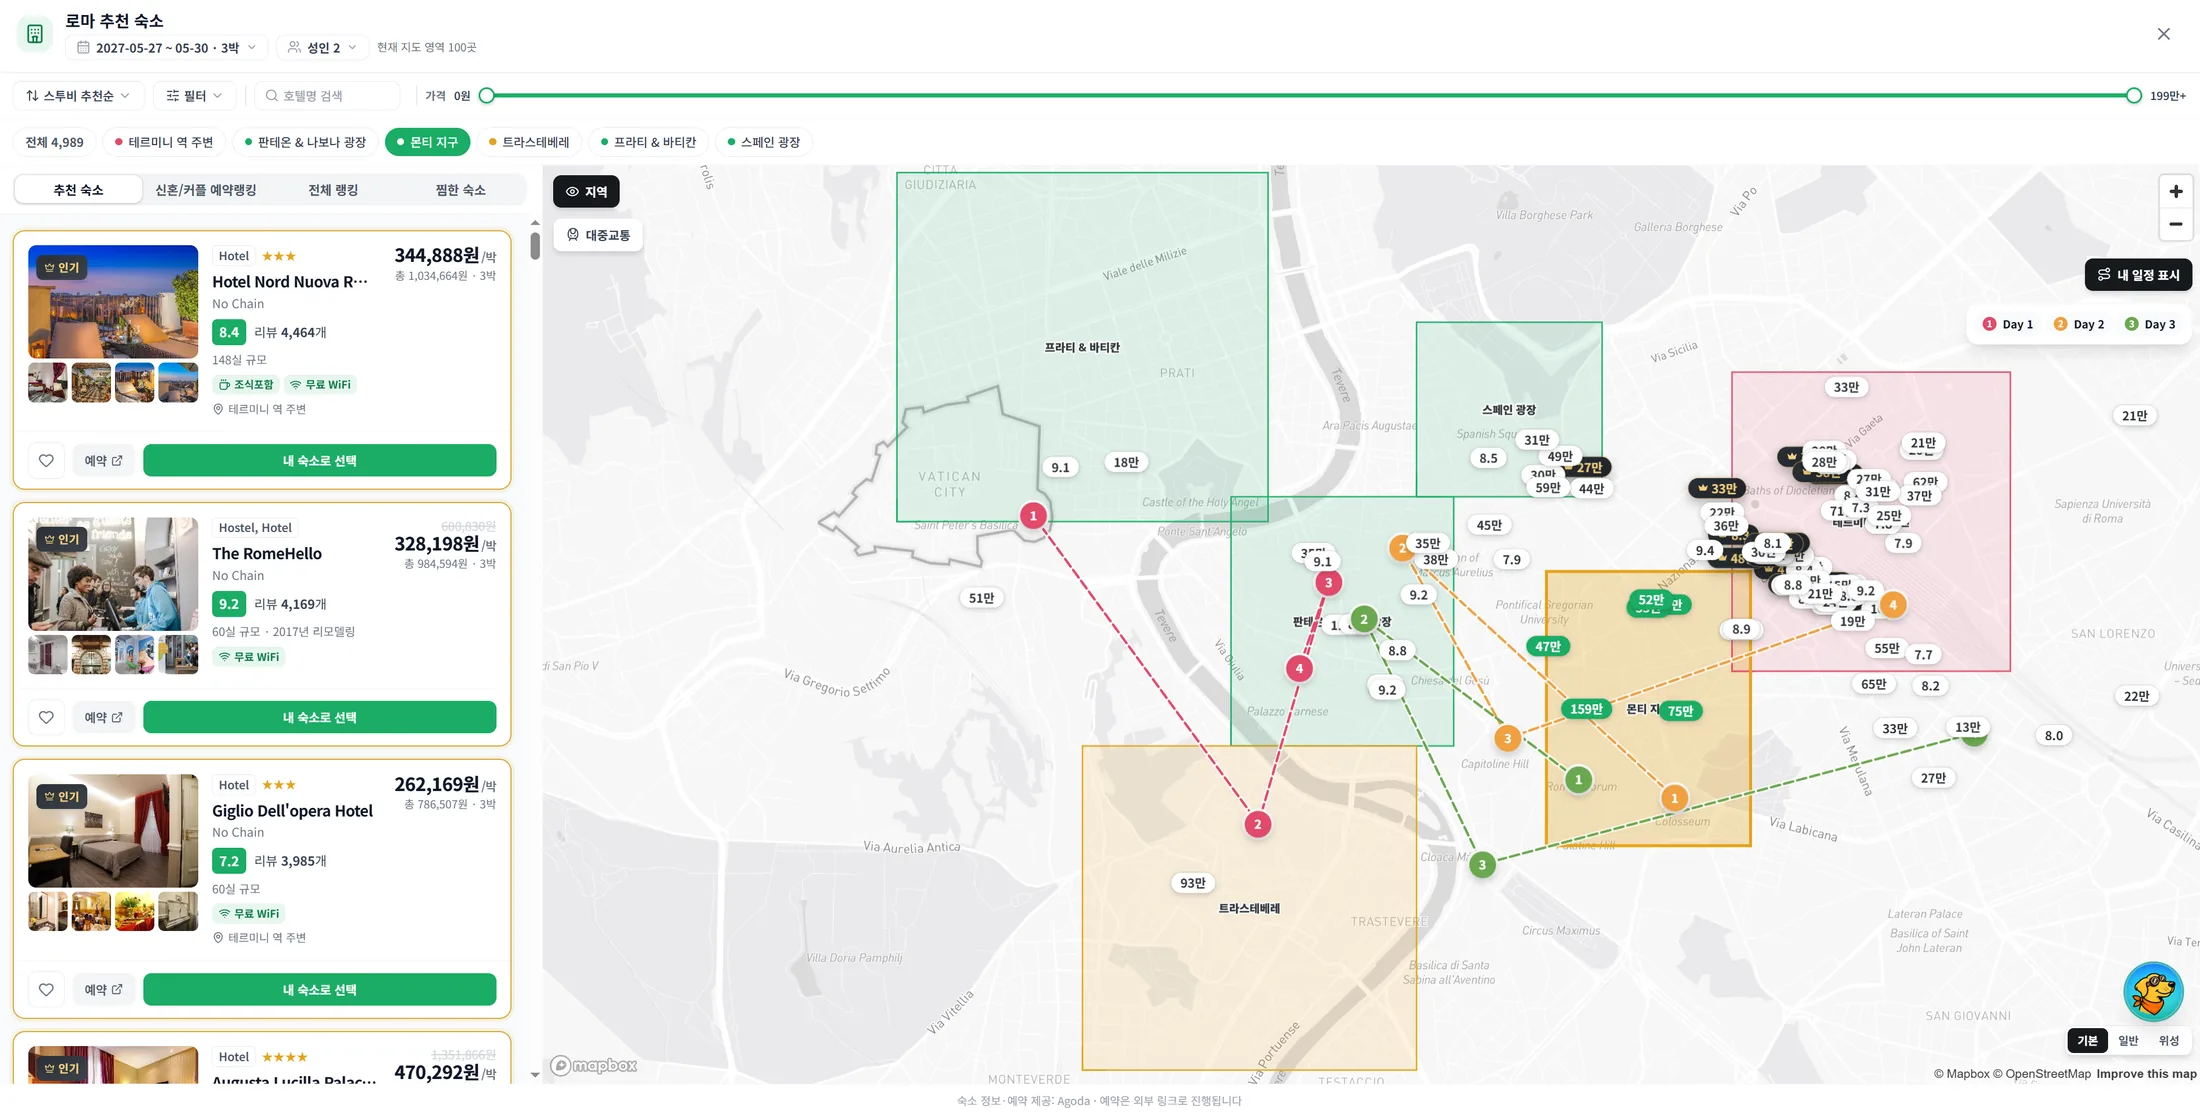Switch to 전체 랭킹 tab
Viewport: 2200px width, 1112px height.
coord(333,190)
